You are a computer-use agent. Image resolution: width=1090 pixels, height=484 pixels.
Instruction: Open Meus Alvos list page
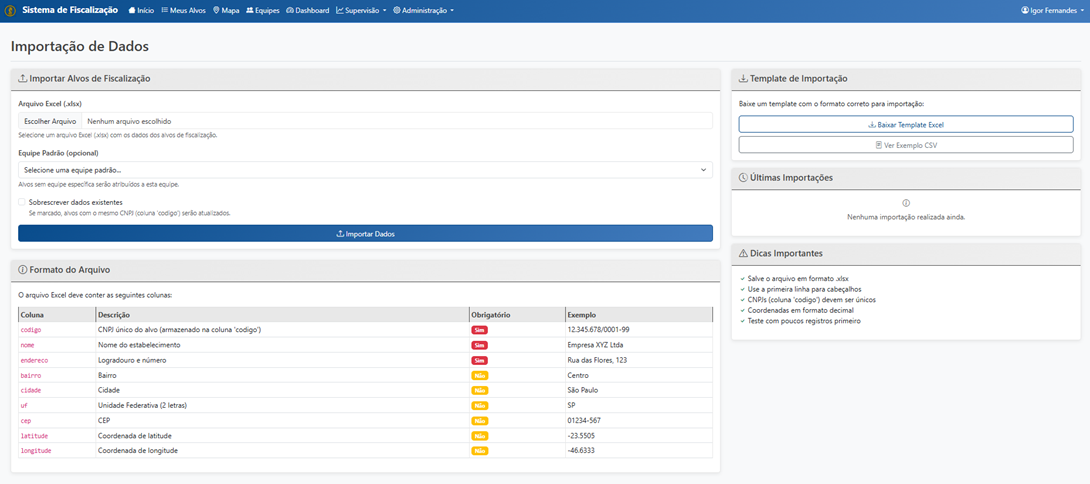pos(184,10)
